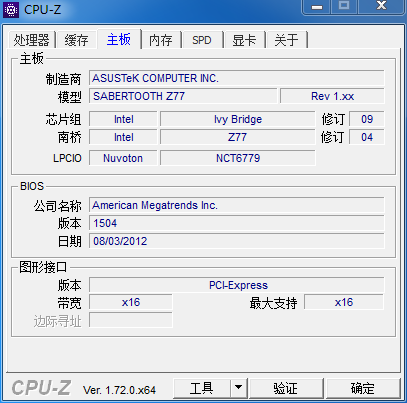The image size is (407, 403).
Task: Click the 公司名称 label
Action: (57, 206)
